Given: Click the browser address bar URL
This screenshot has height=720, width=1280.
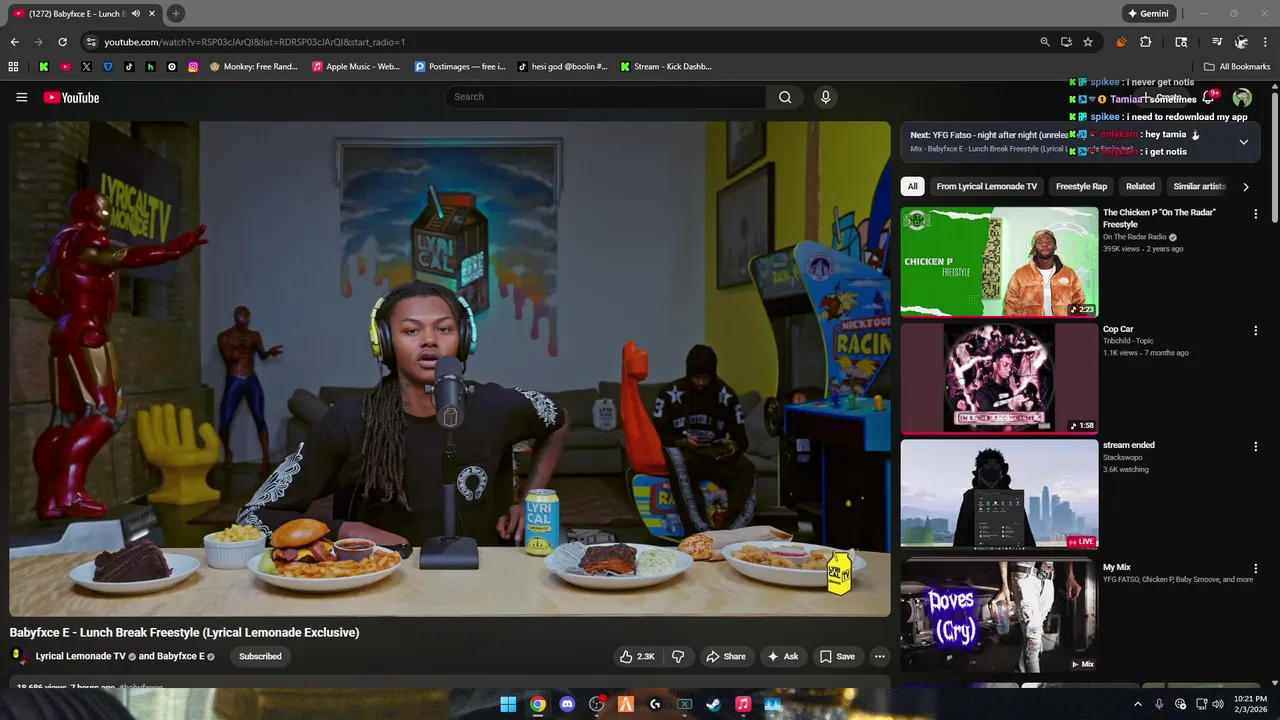Looking at the screenshot, I should [255, 42].
